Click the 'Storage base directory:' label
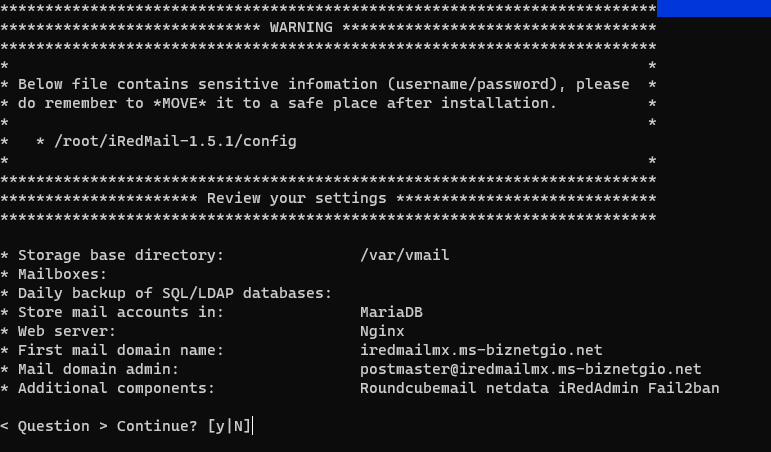 (121, 255)
